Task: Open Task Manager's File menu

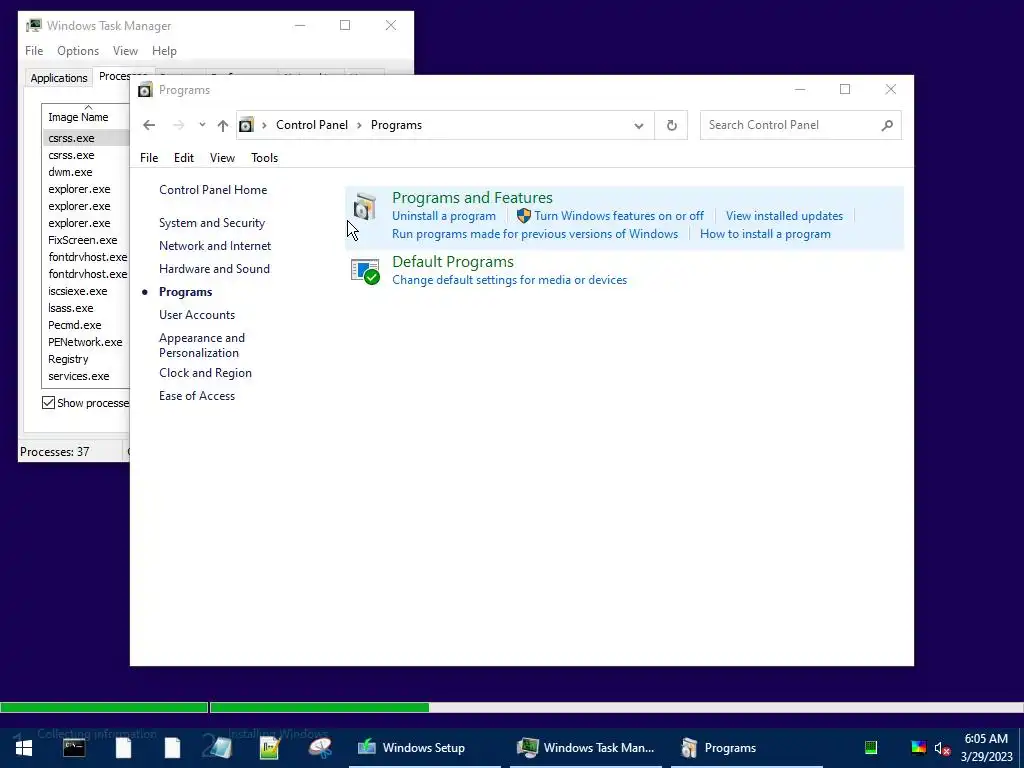Action: (34, 50)
